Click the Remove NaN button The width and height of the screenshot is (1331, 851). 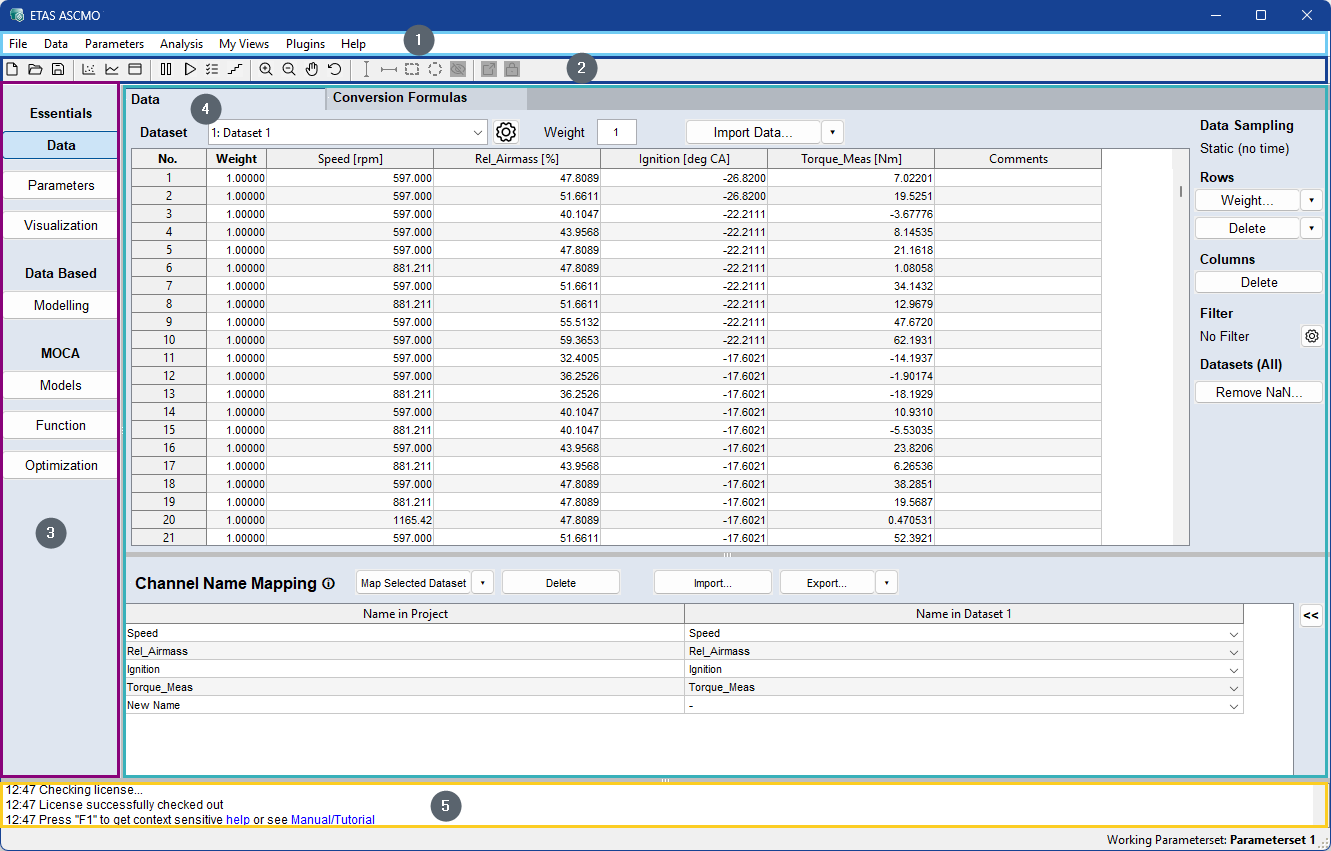1258,392
